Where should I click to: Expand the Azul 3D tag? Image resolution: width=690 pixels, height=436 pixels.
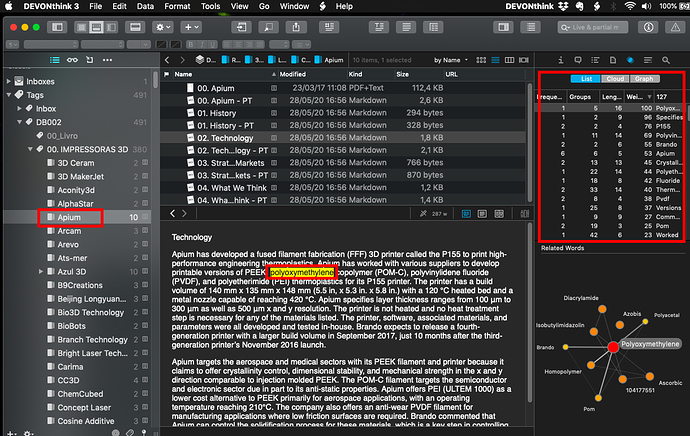click(40, 271)
